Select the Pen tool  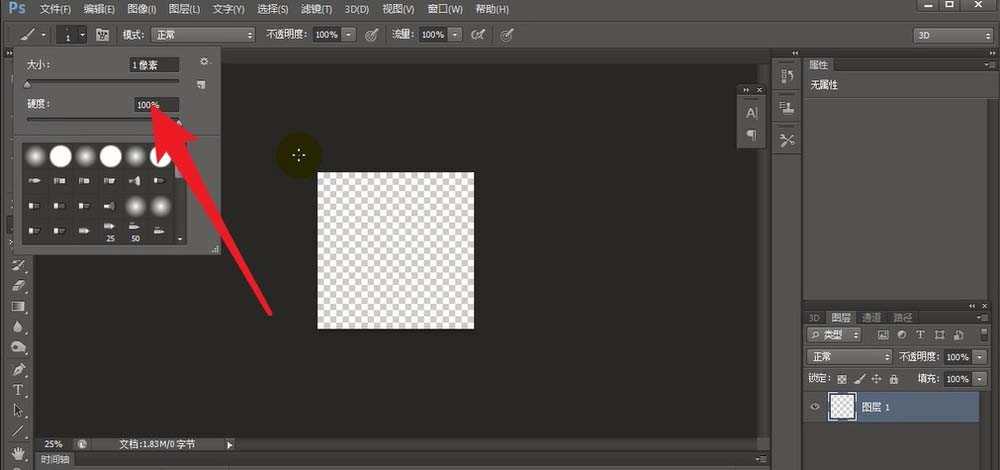click(x=18, y=370)
